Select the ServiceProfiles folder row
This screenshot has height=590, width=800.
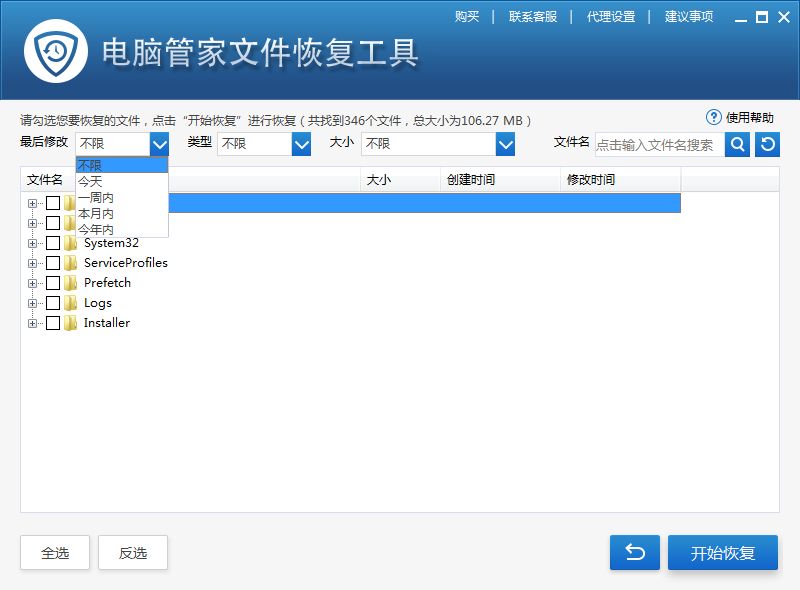pyautogui.click(x=126, y=263)
